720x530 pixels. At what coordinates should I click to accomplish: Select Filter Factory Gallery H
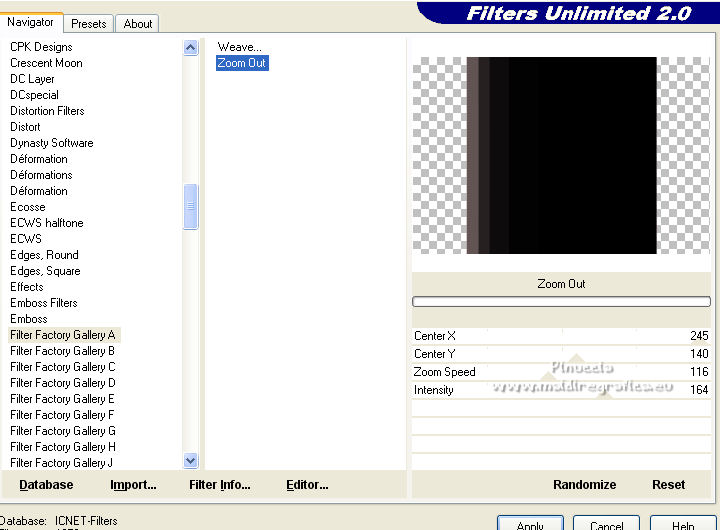click(x=62, y=447)
